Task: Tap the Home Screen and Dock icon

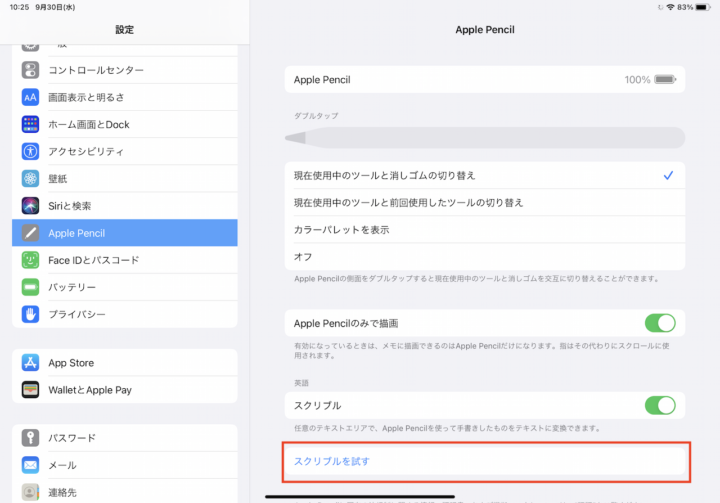Action: 30,124
